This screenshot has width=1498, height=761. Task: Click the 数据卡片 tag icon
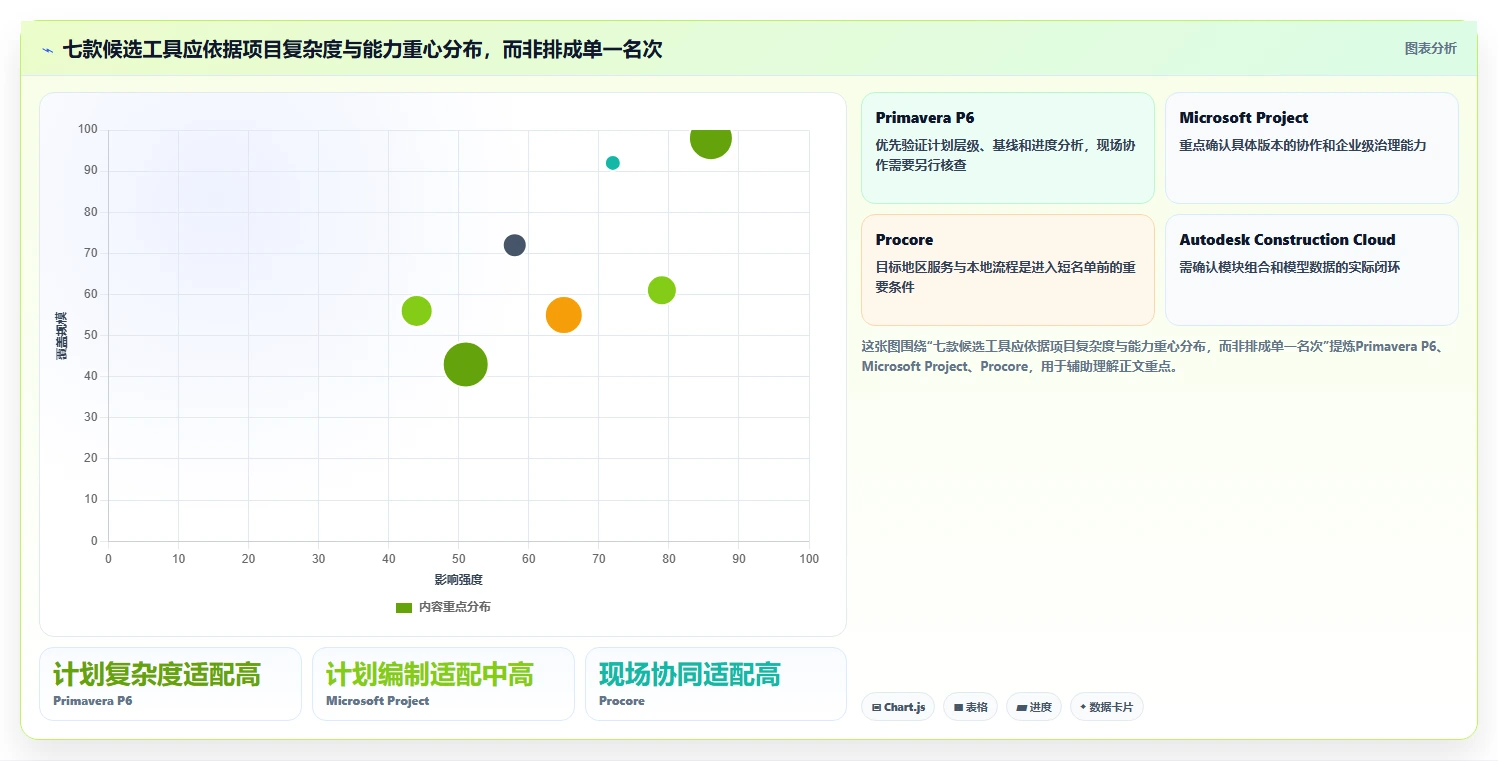point(1082,707)
